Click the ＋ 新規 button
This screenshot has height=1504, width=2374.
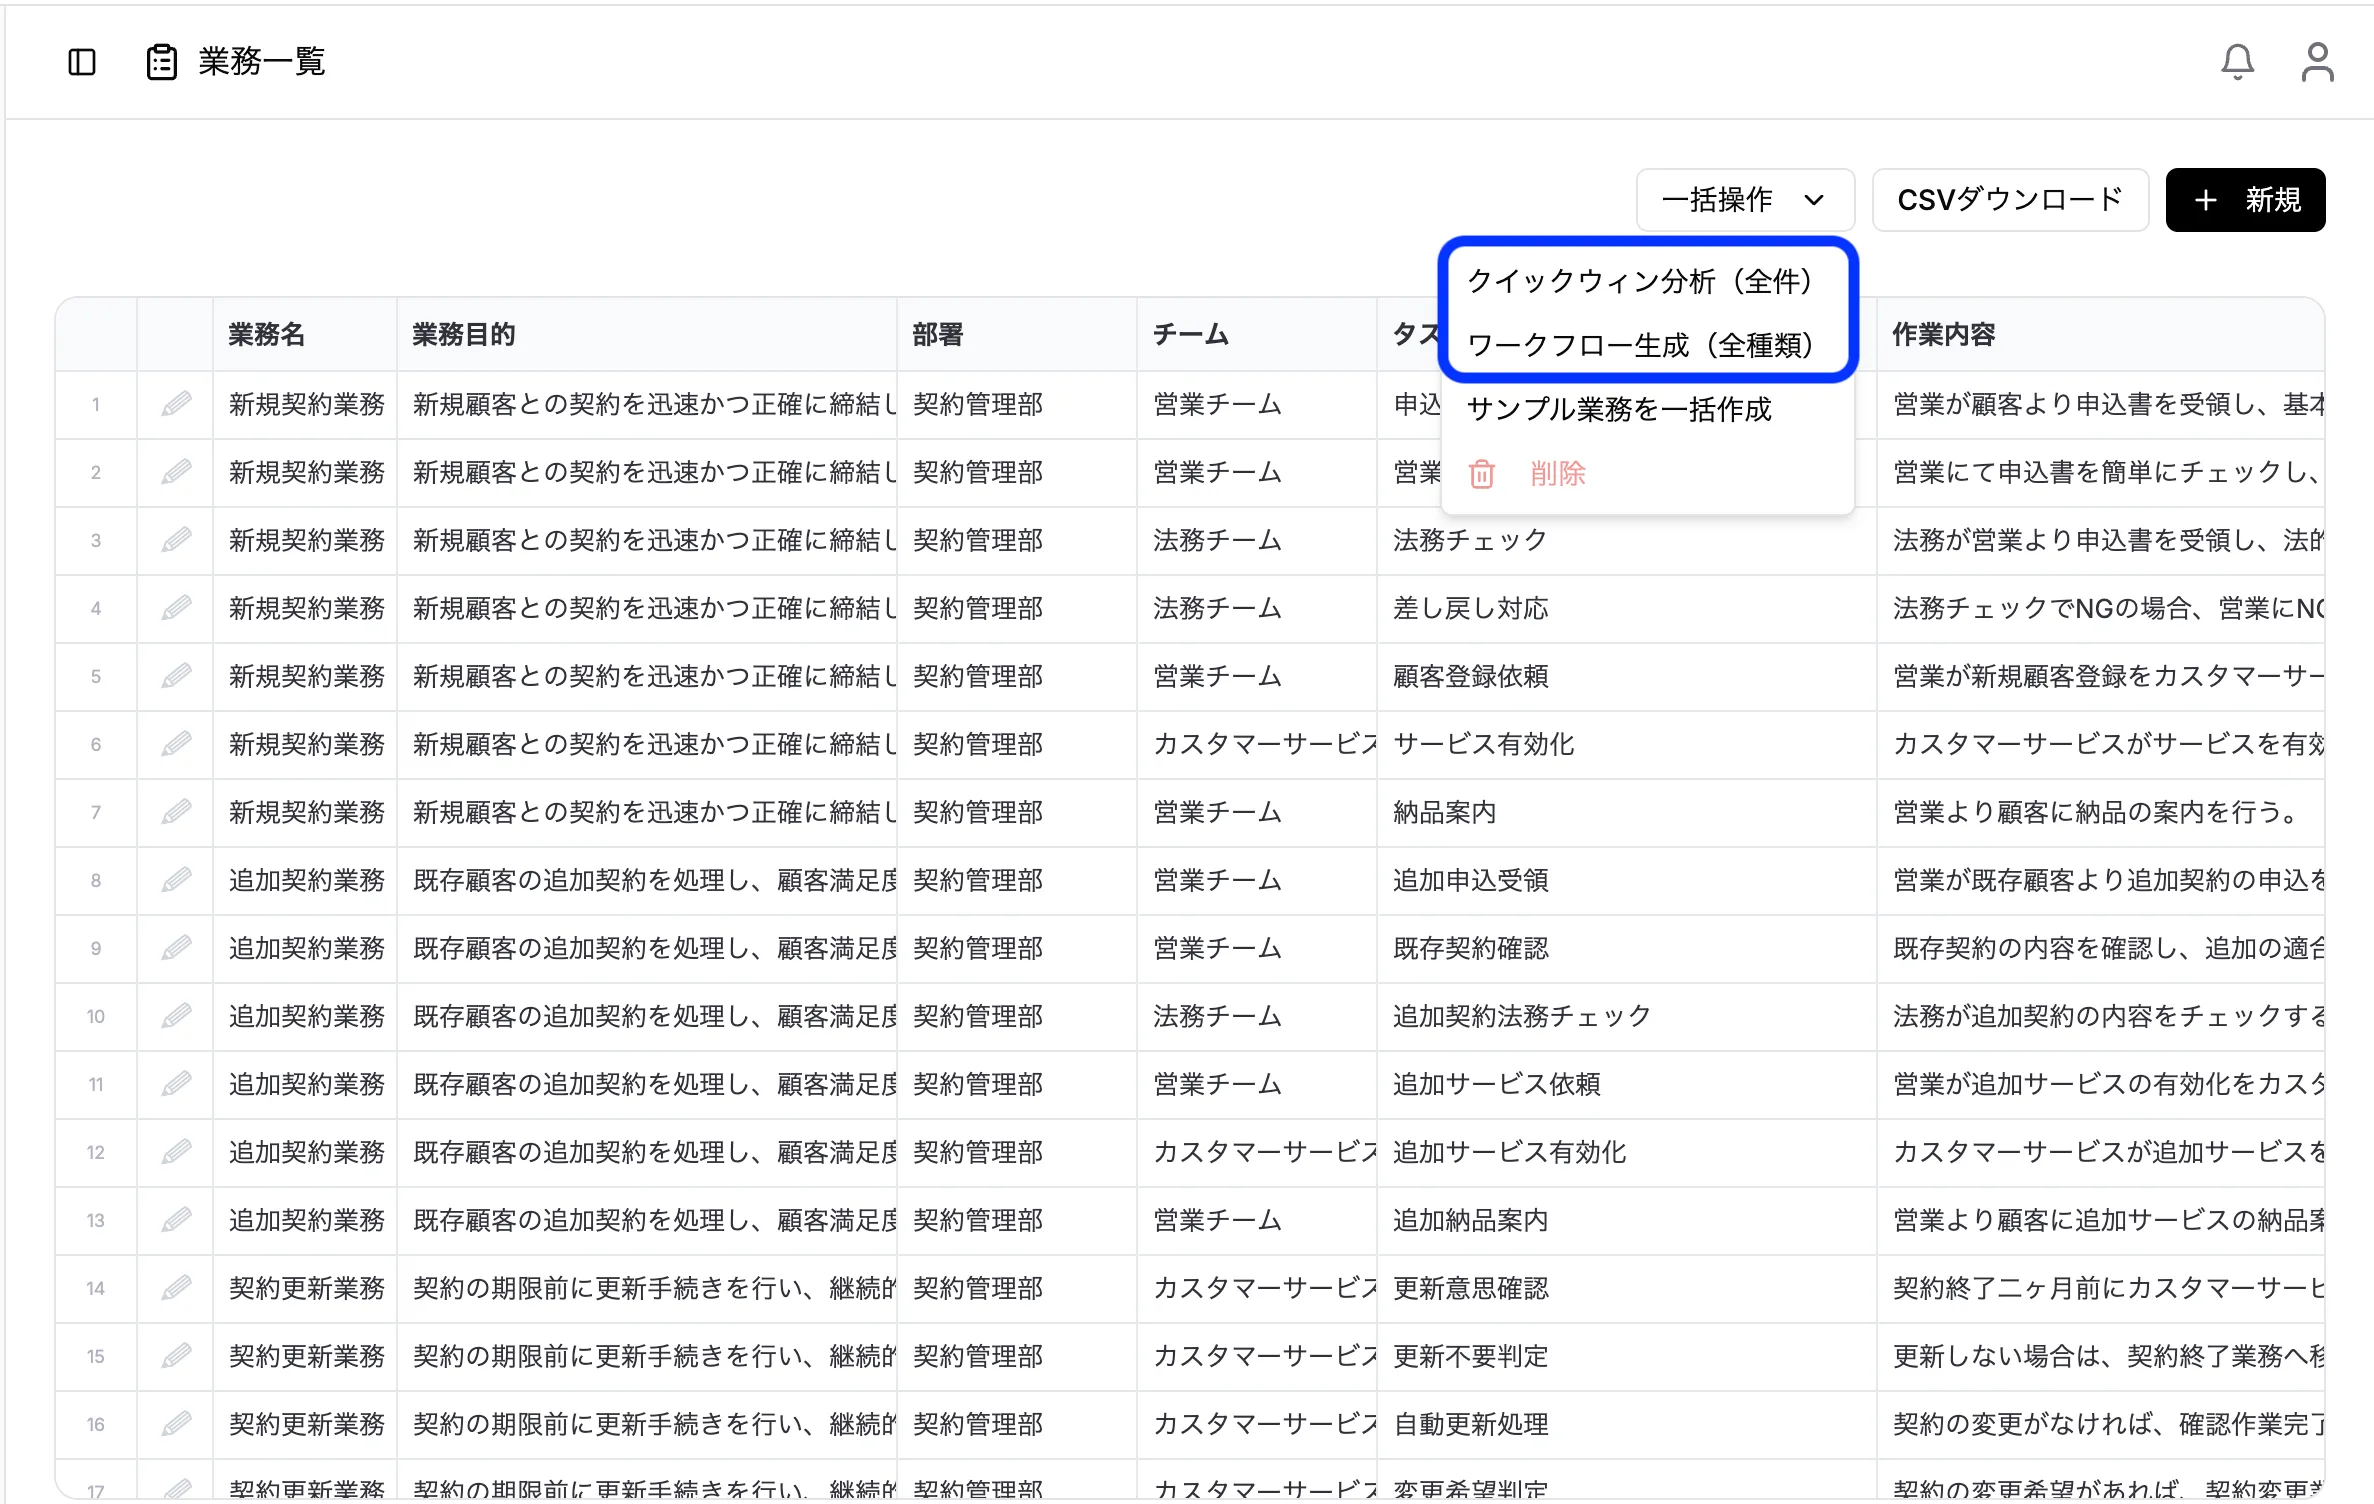(x=2245, y=200)
